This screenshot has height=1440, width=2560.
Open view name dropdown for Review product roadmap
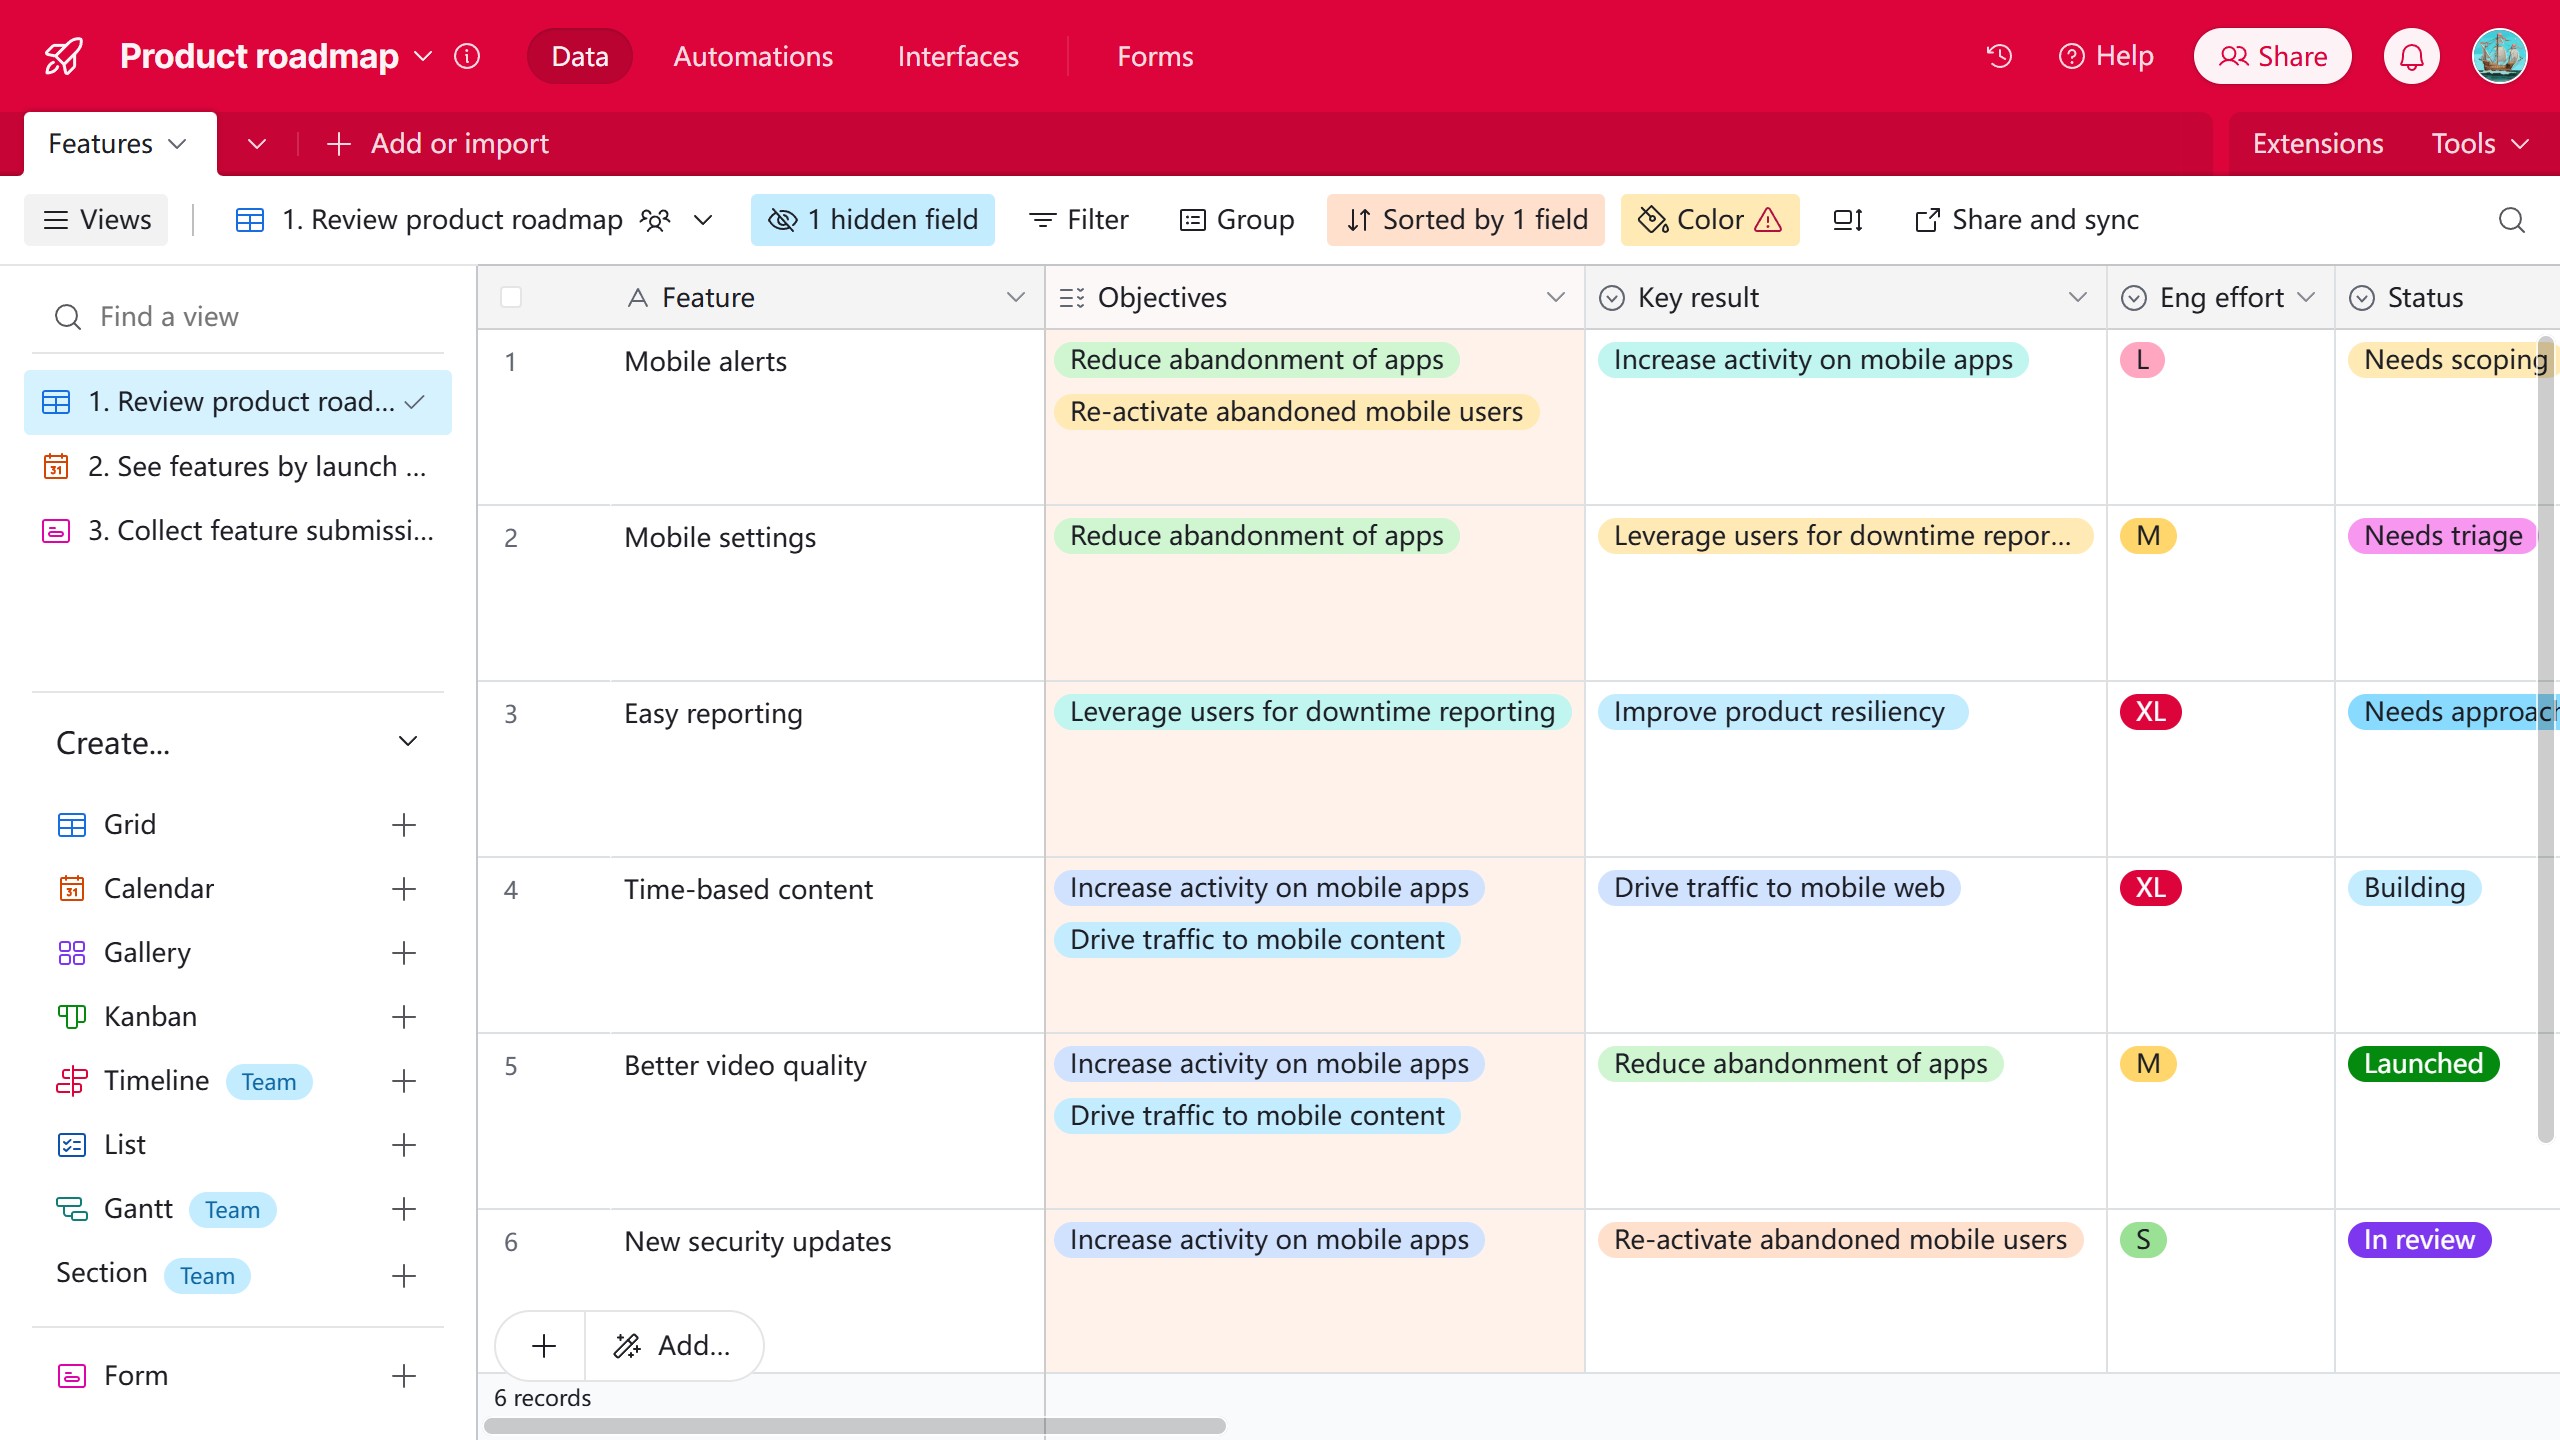(703, 220)
